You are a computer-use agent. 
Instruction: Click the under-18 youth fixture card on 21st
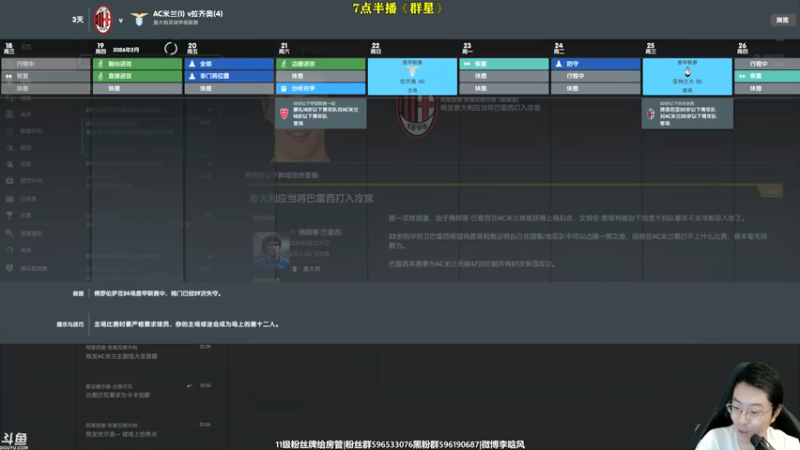tap(321, 113)
